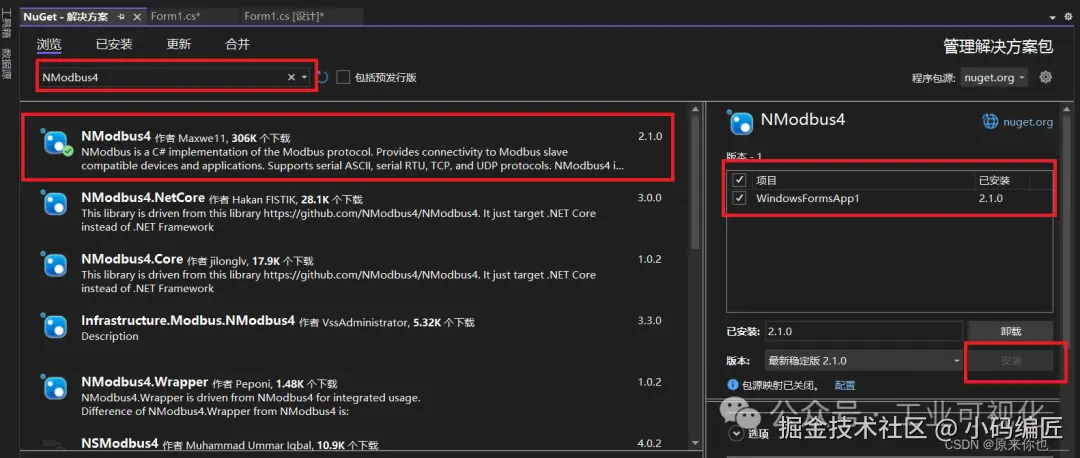The image size is (1080, 458).
Task: Click the pin icon on the NuGet tab
Action: [x=121, y=16]
